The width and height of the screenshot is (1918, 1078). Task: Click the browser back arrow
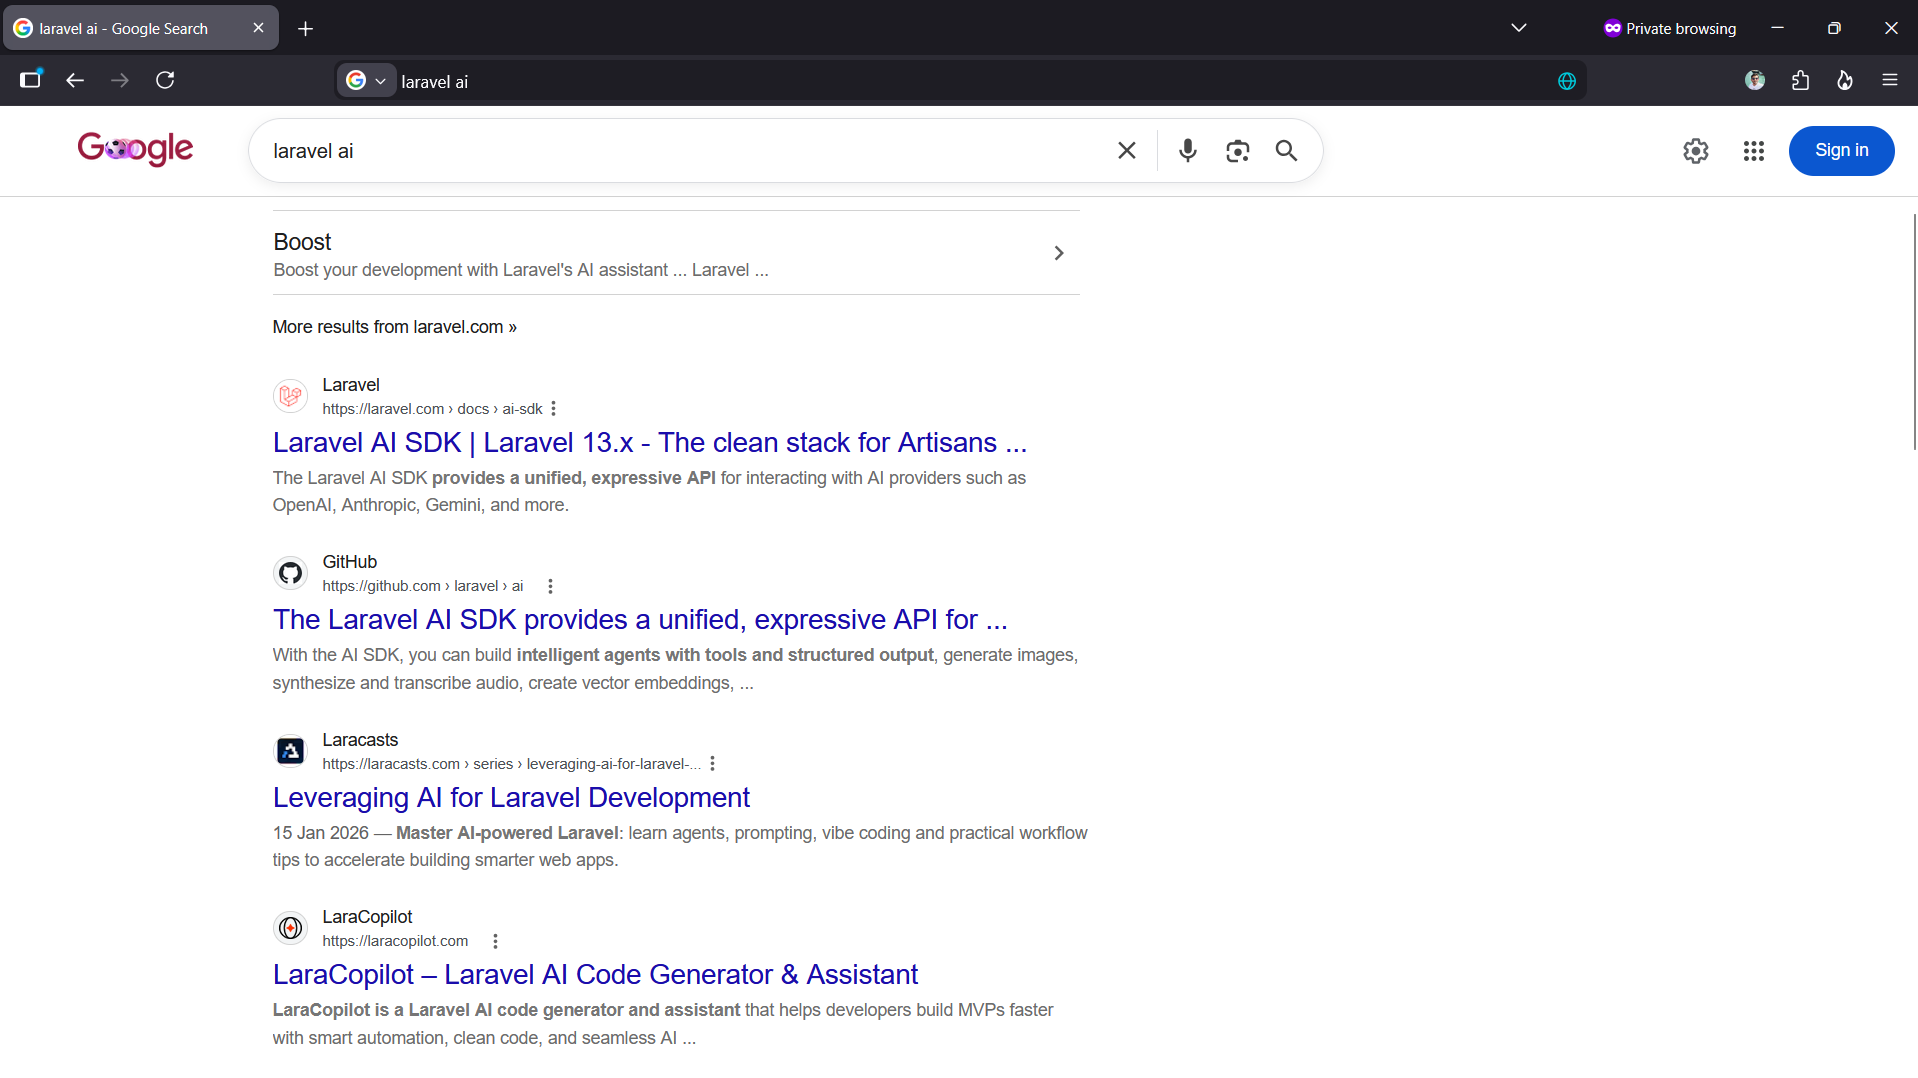tap(75, 80)
